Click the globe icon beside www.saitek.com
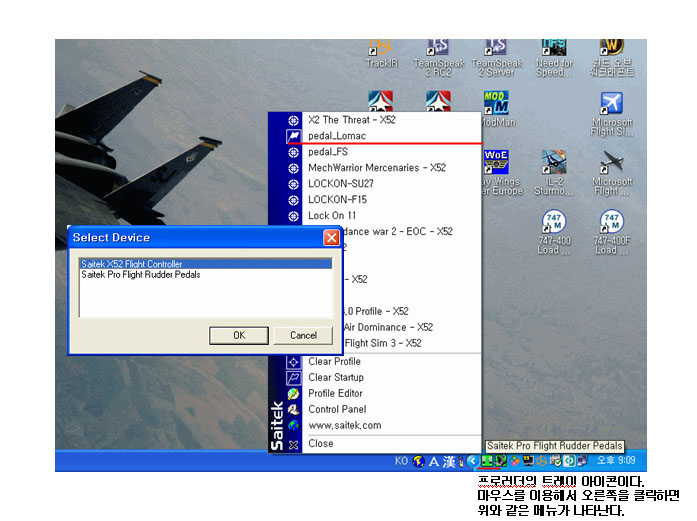This screenshot has height=521, width=697. tap(293, 426)
